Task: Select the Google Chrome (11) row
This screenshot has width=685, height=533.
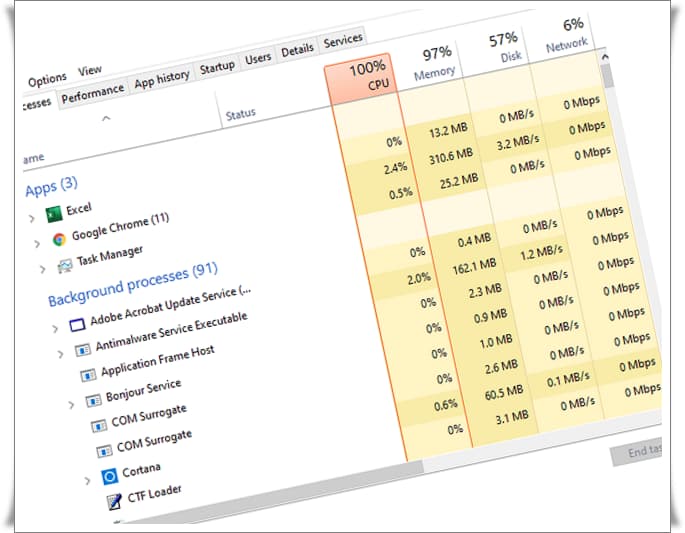Action: (x=120, y=226)
